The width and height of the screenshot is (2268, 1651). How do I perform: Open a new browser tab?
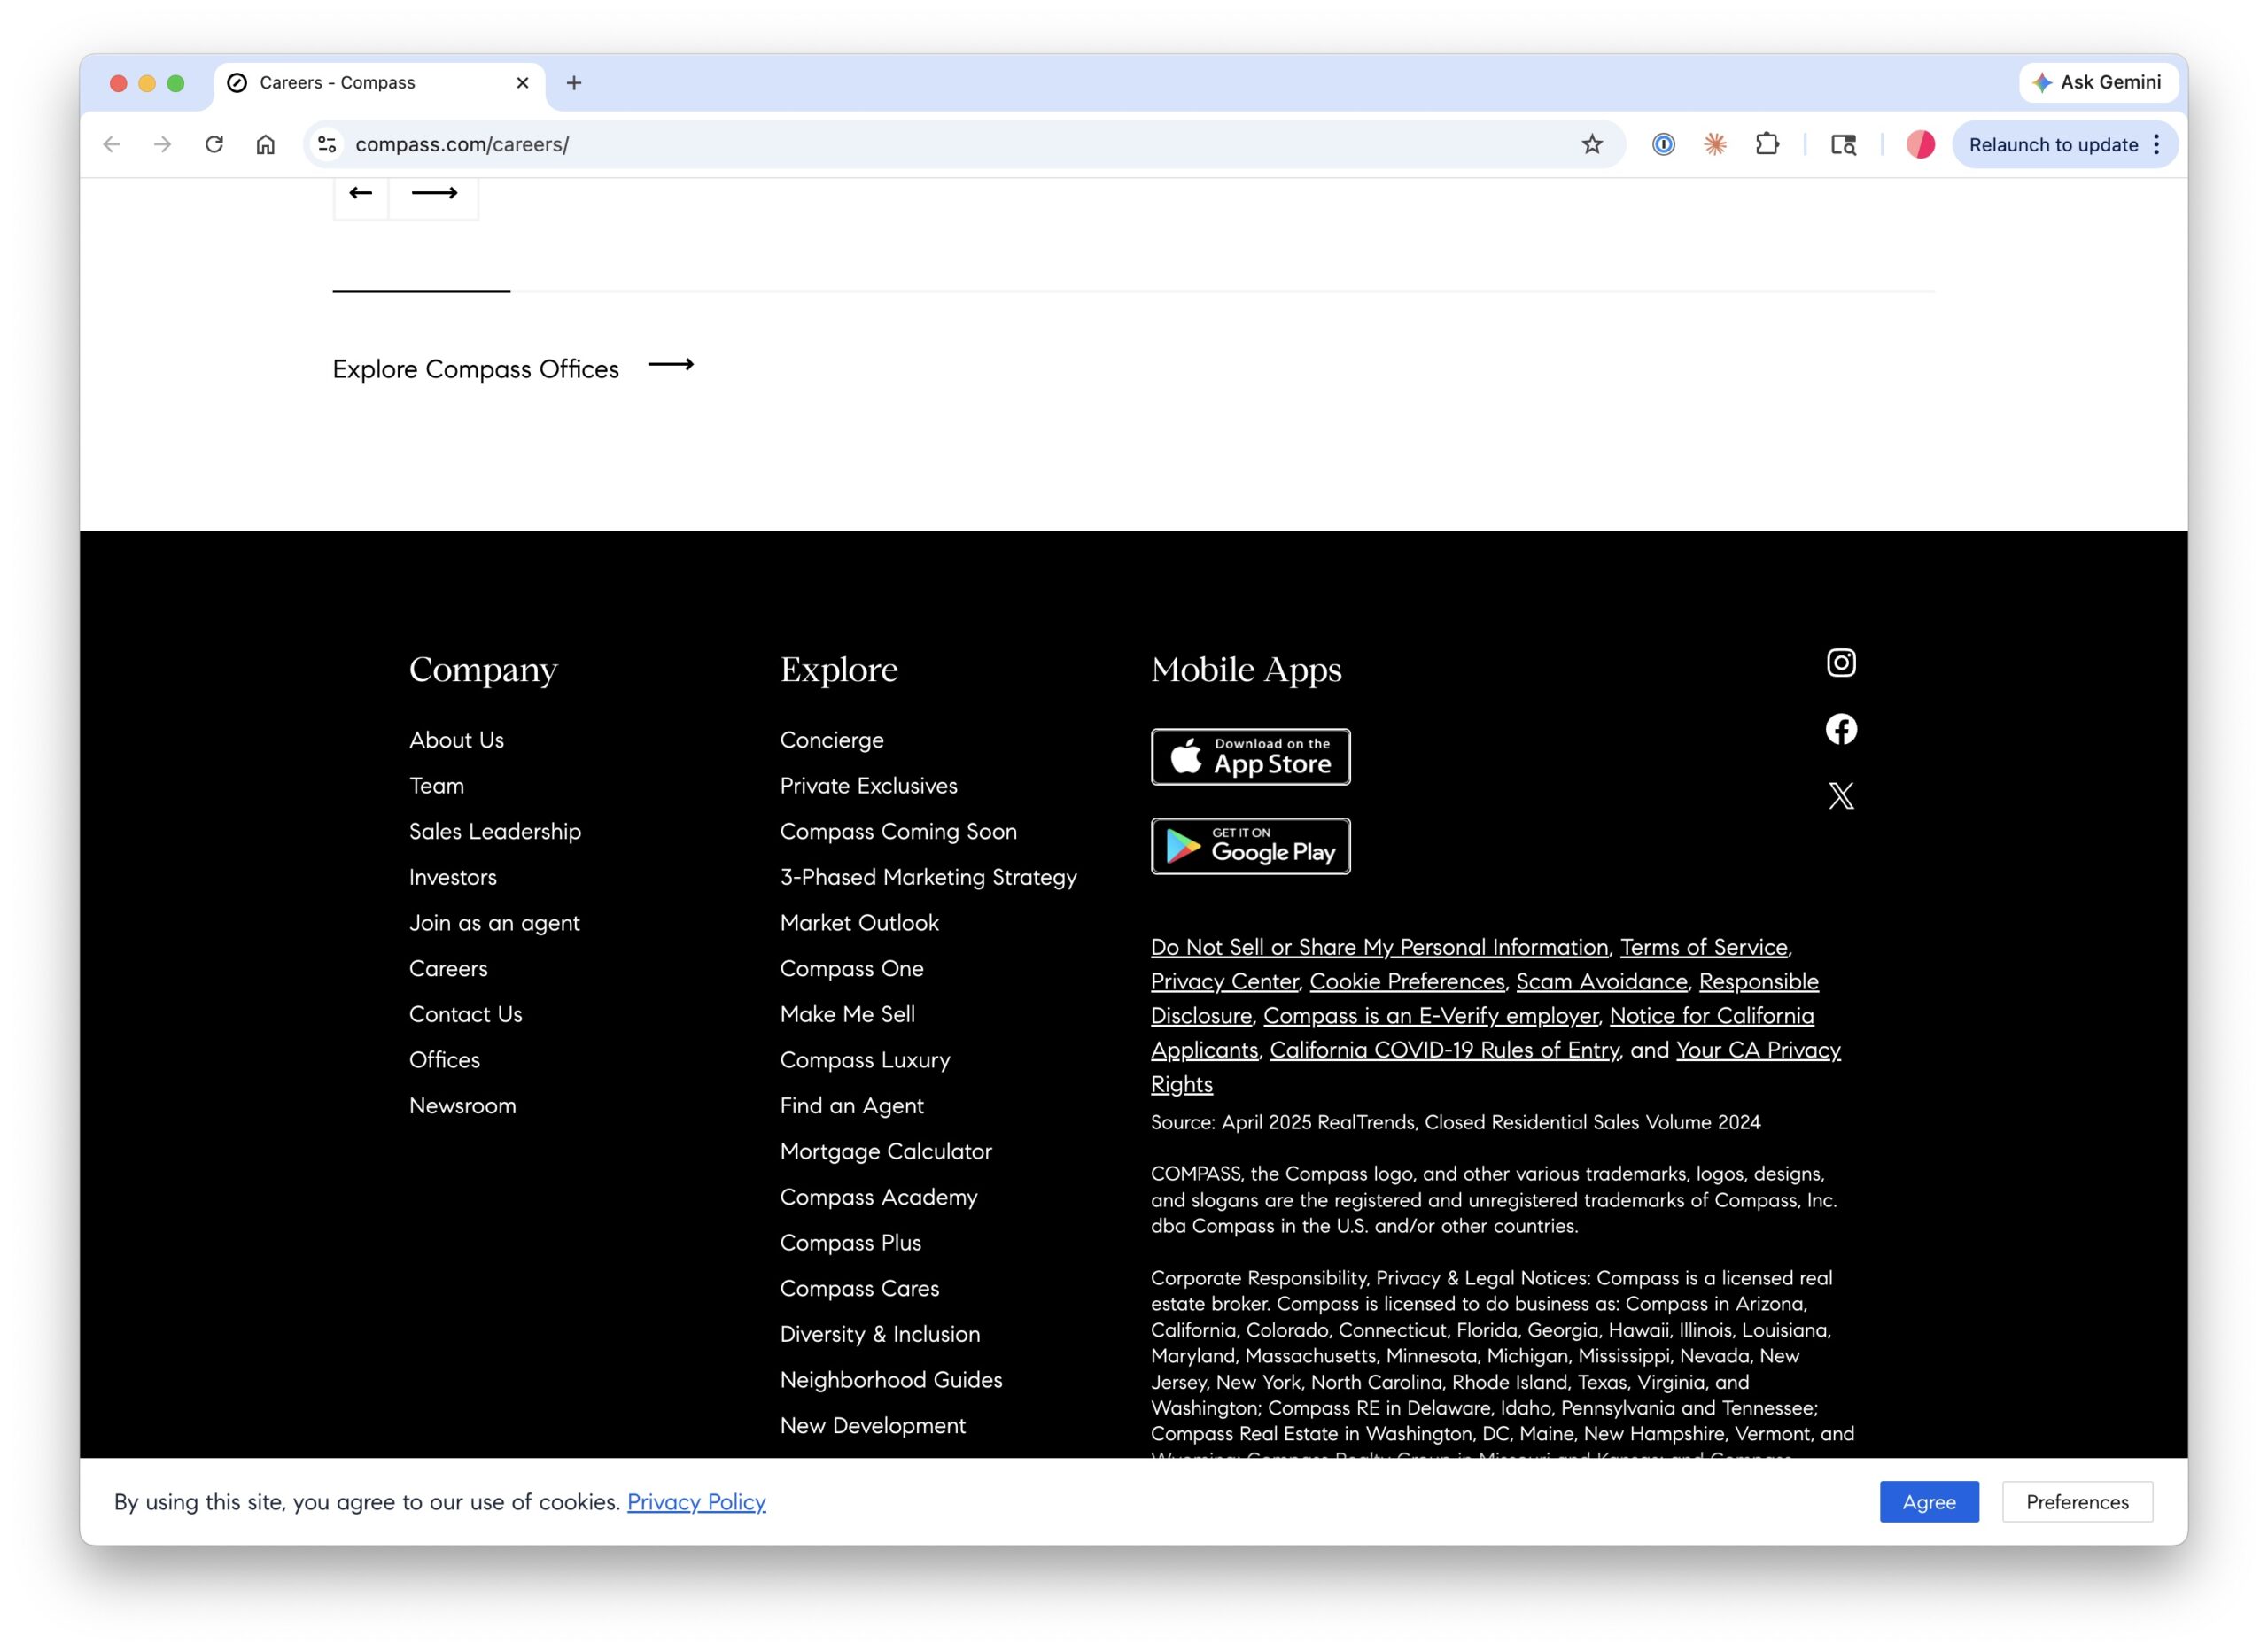(574, 83)
